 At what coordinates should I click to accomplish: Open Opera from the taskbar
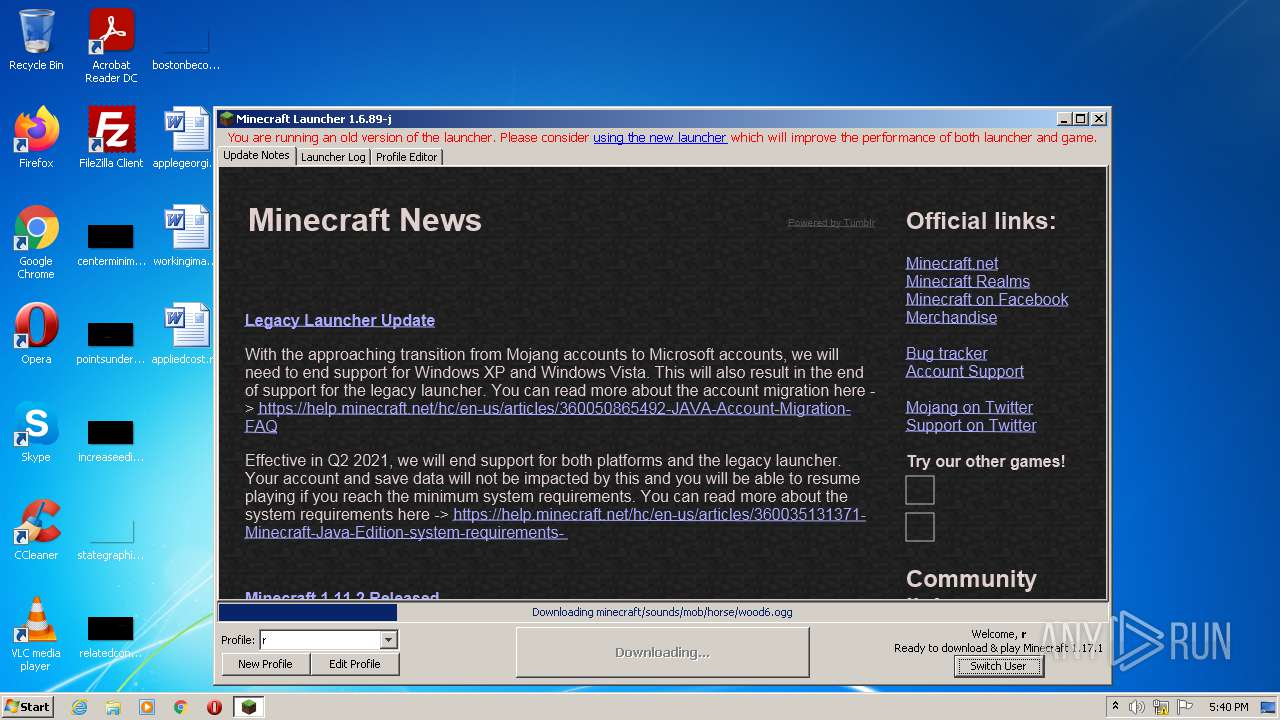[214, 707]
